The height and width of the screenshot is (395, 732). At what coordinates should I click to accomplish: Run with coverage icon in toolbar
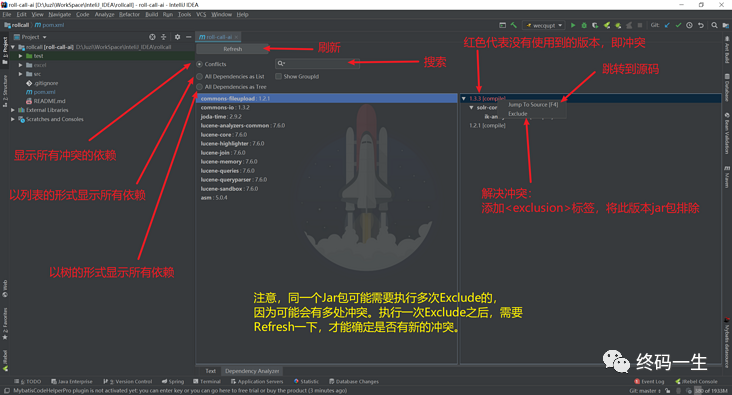pyautogui.click(x=595, y=25)
